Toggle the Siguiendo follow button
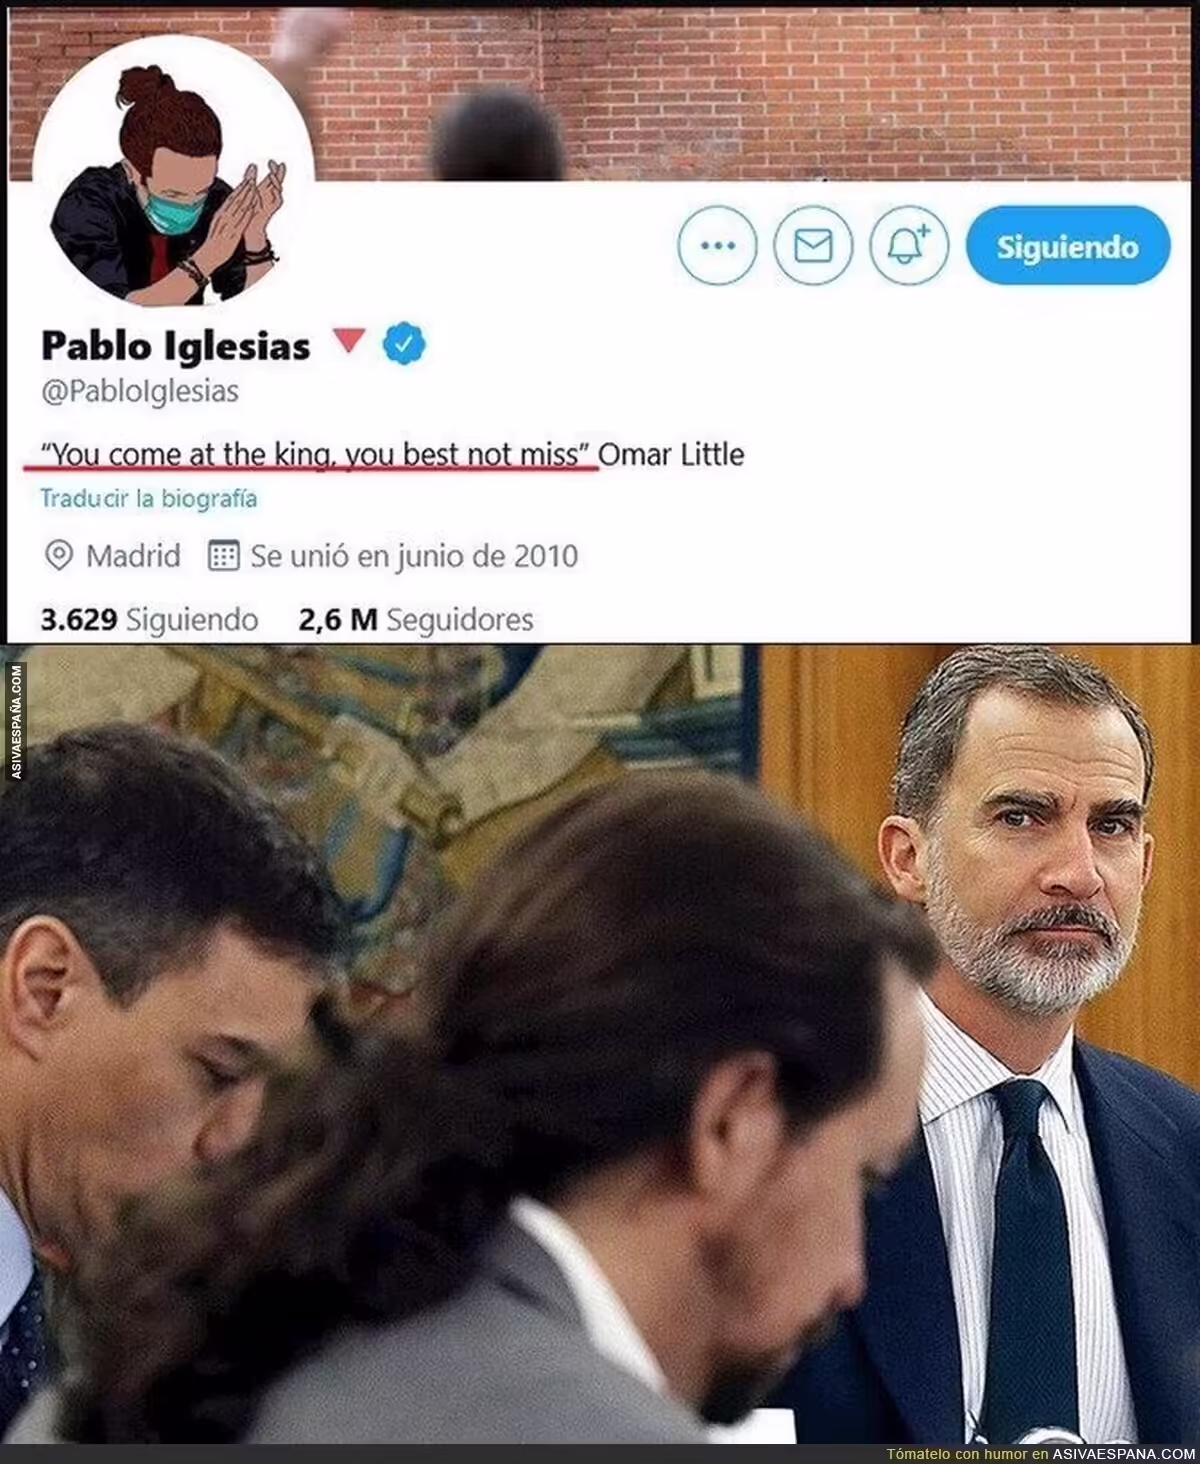 click(1067, 246)
